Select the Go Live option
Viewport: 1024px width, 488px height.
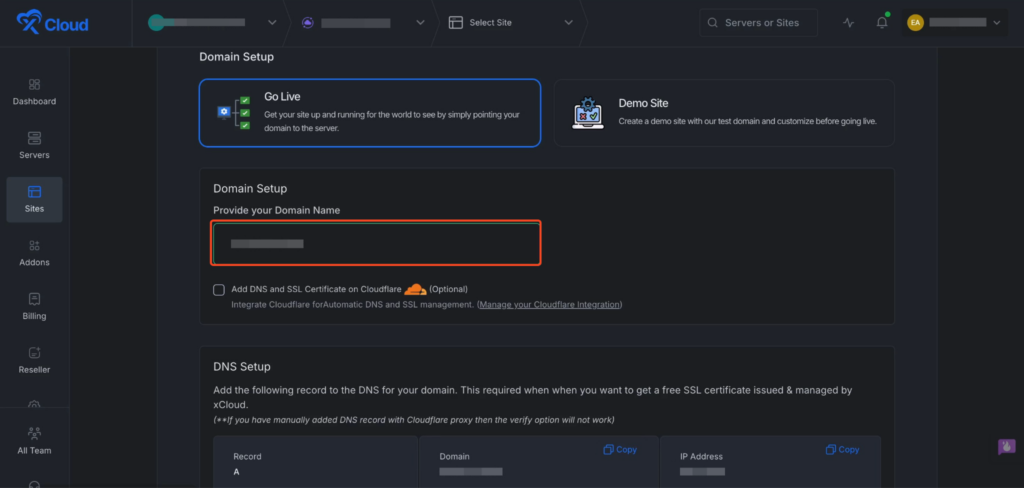point(369,113)
